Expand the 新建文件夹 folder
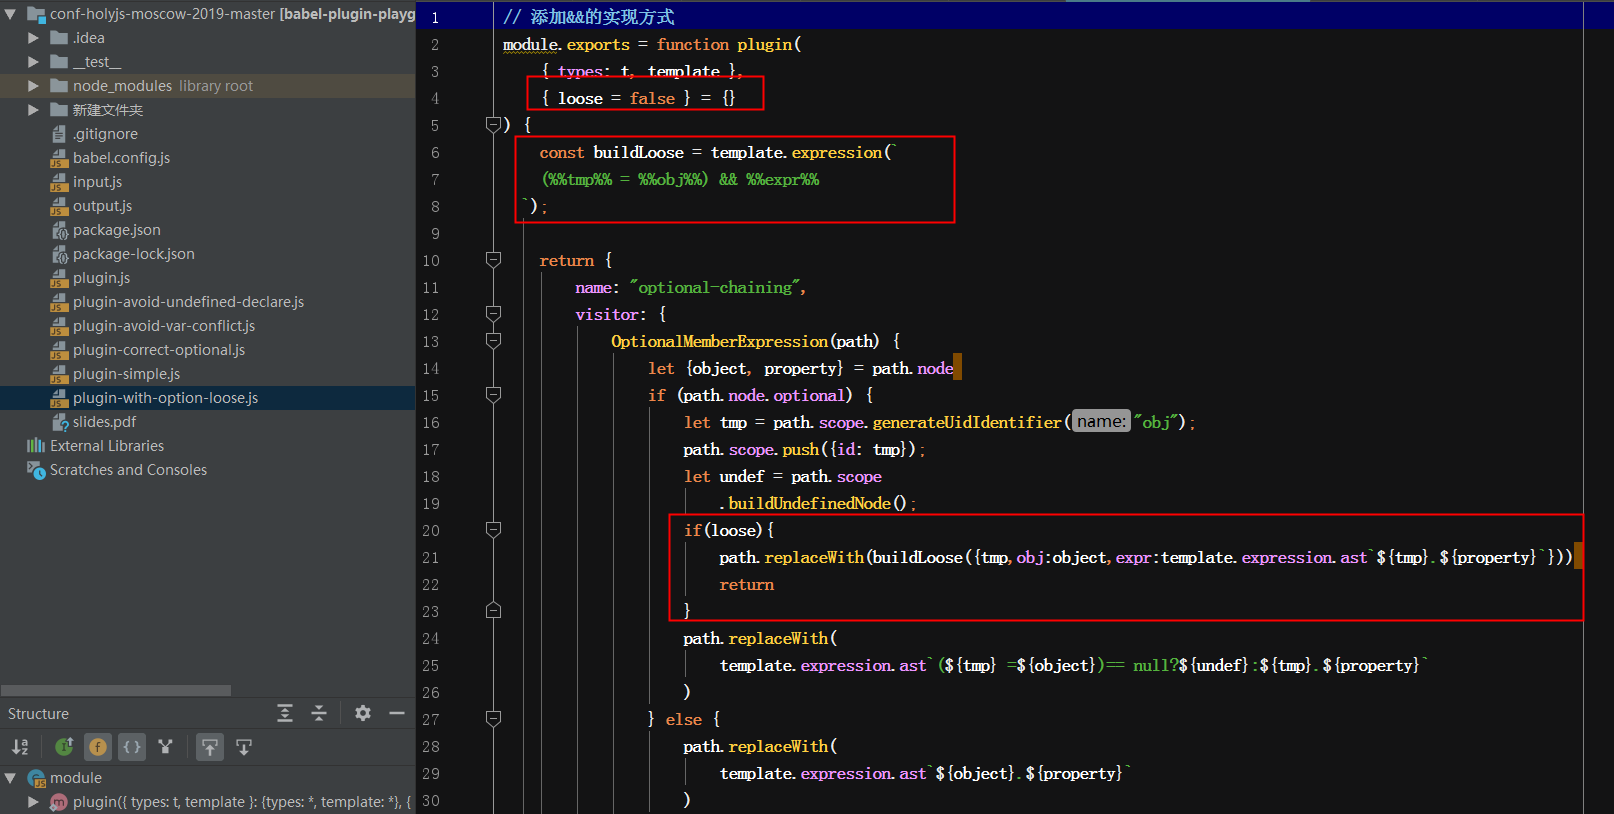 tap(33, 110)
